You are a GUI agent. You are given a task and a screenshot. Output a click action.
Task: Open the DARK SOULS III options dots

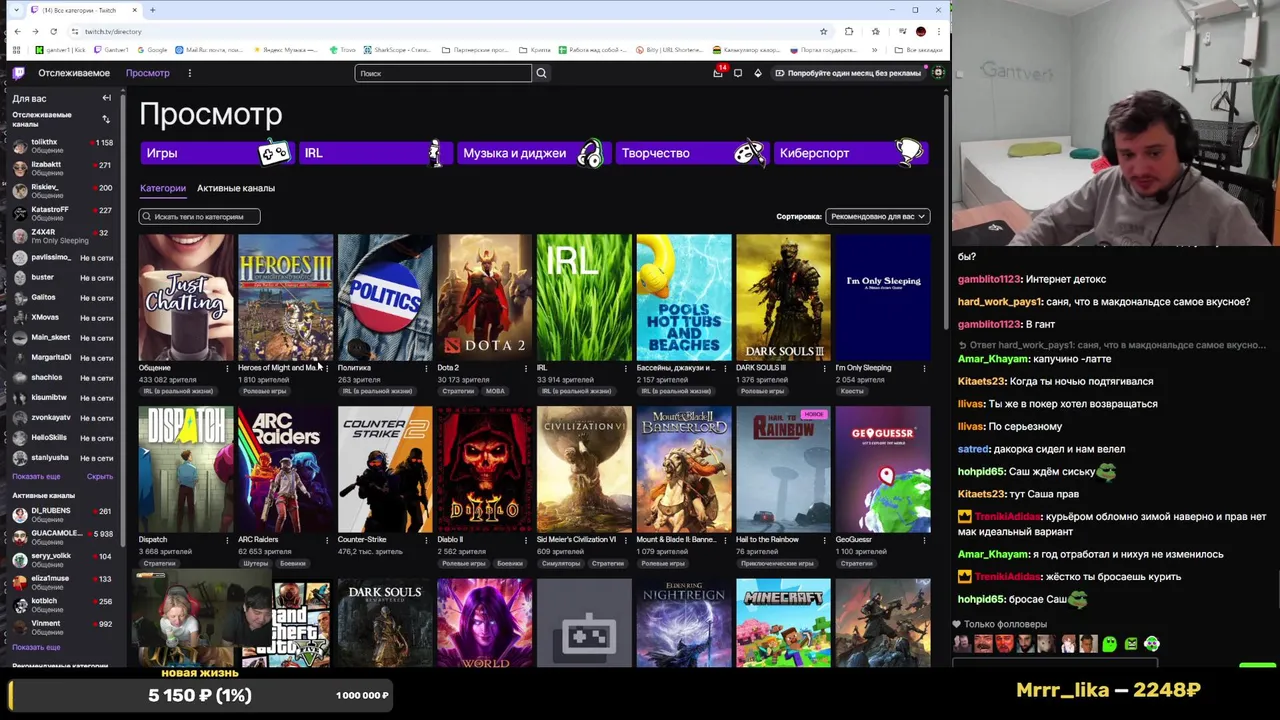click(825, 368)
